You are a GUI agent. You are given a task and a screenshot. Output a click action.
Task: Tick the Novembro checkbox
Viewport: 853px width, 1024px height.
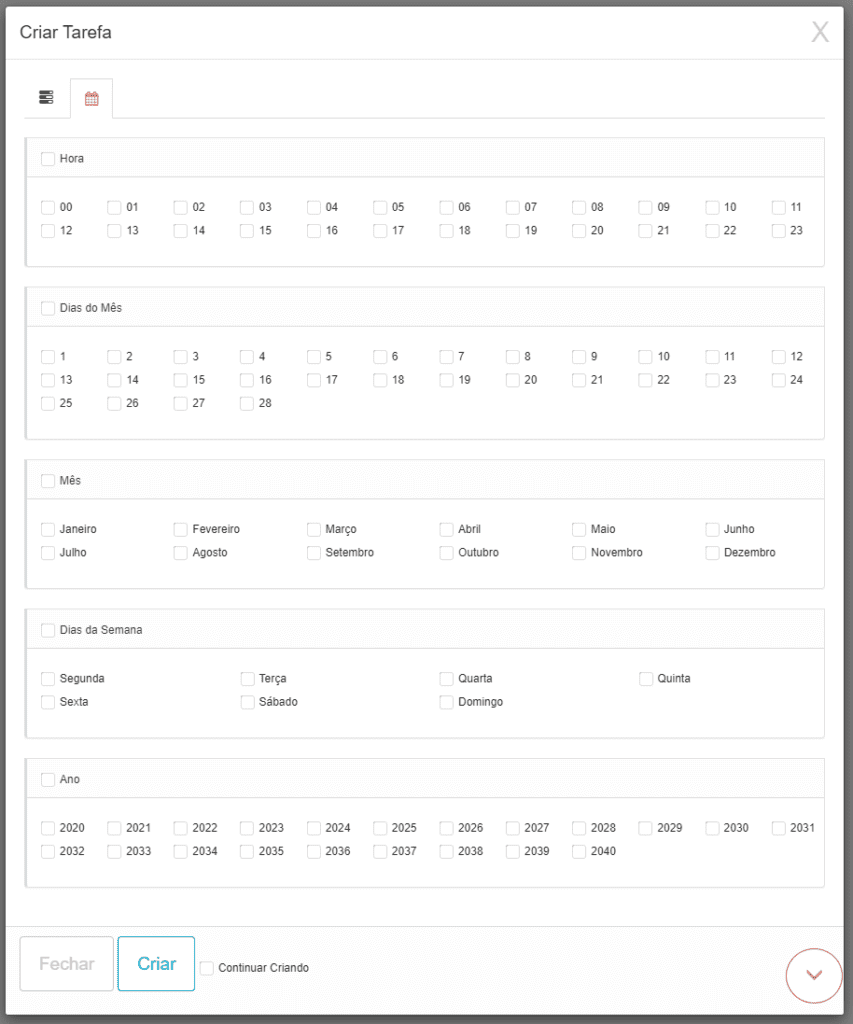(x=579, y=552)
